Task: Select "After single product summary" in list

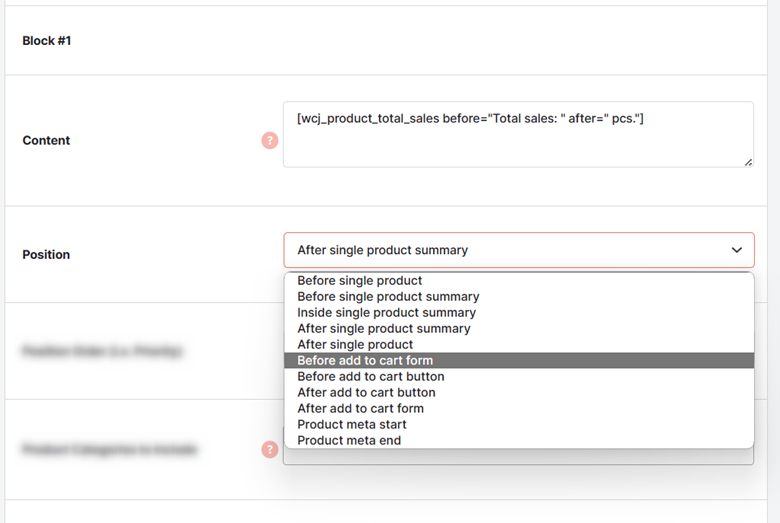Action: (519, 328)
